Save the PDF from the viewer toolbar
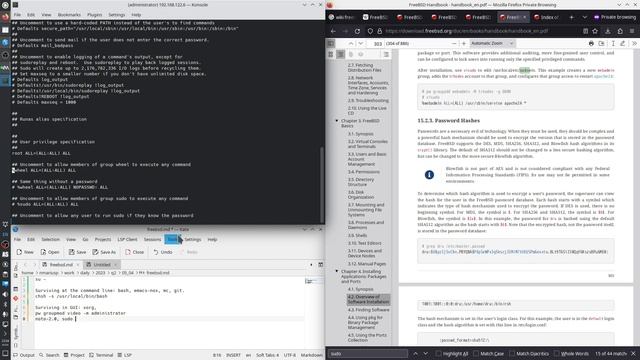Viewport: 640px width, 360px height. click(601, 43)
